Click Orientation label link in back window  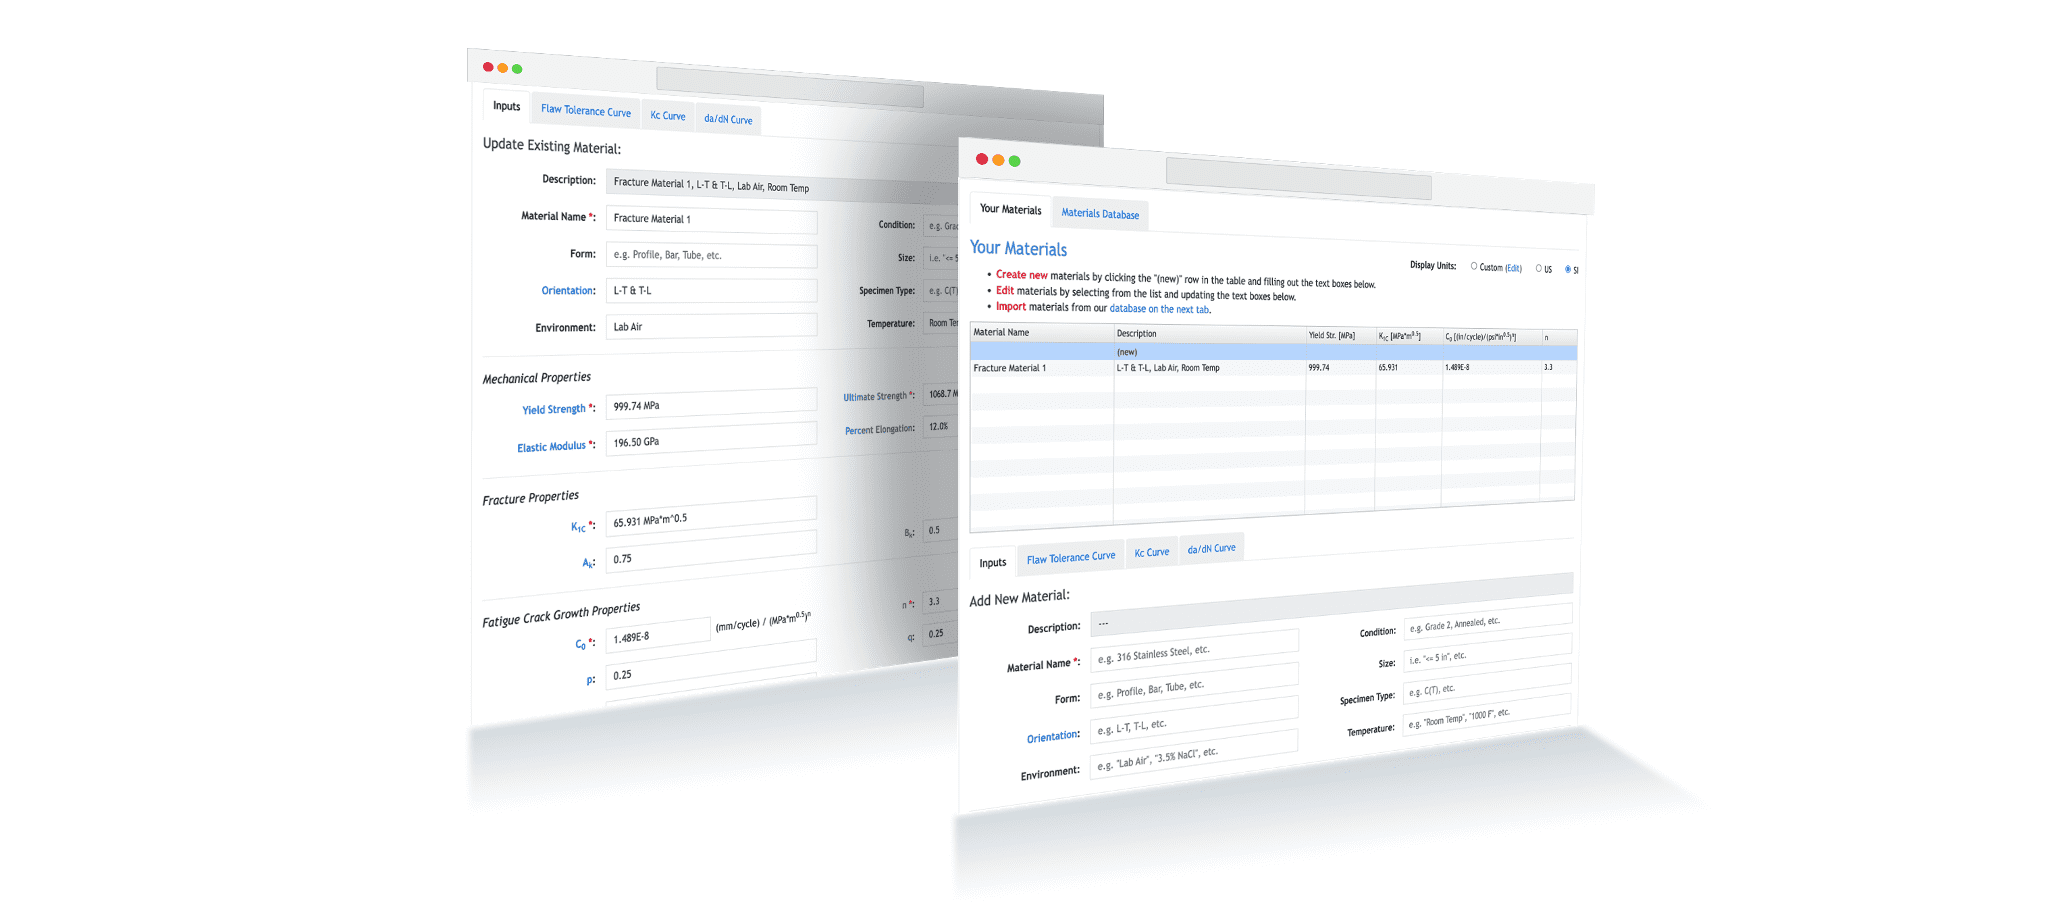click(568, 291)
